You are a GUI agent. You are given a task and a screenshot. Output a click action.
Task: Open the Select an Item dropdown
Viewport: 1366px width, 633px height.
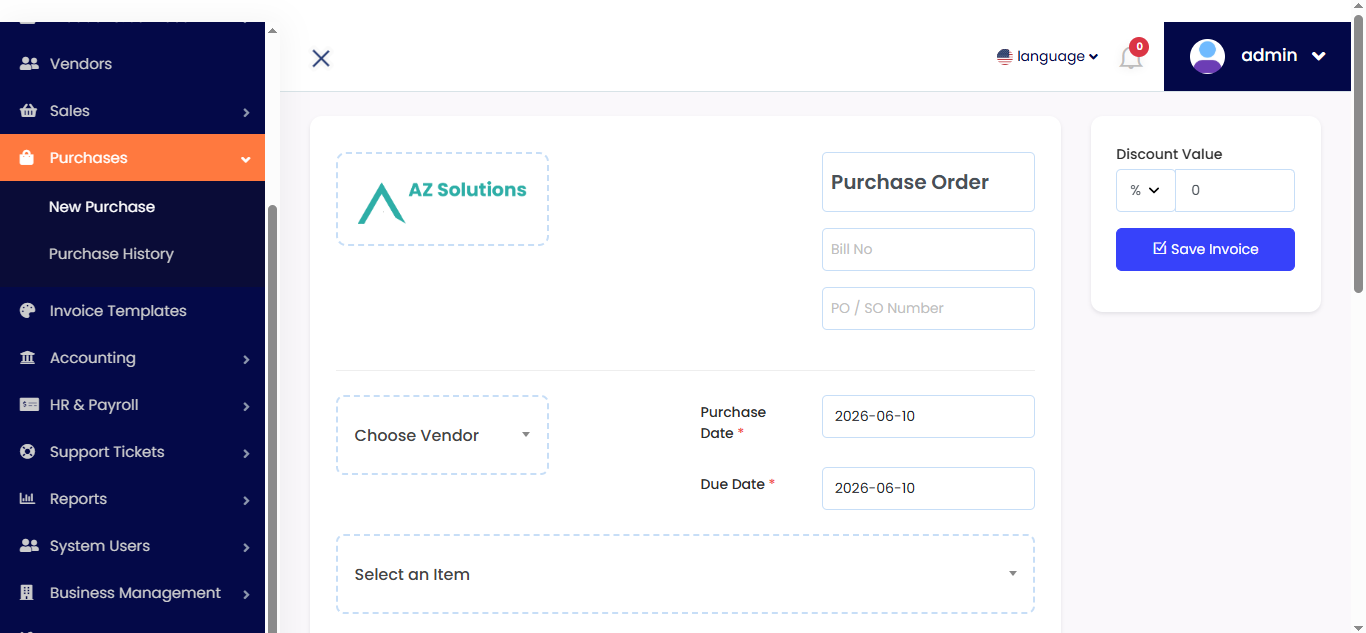point(685,574)
